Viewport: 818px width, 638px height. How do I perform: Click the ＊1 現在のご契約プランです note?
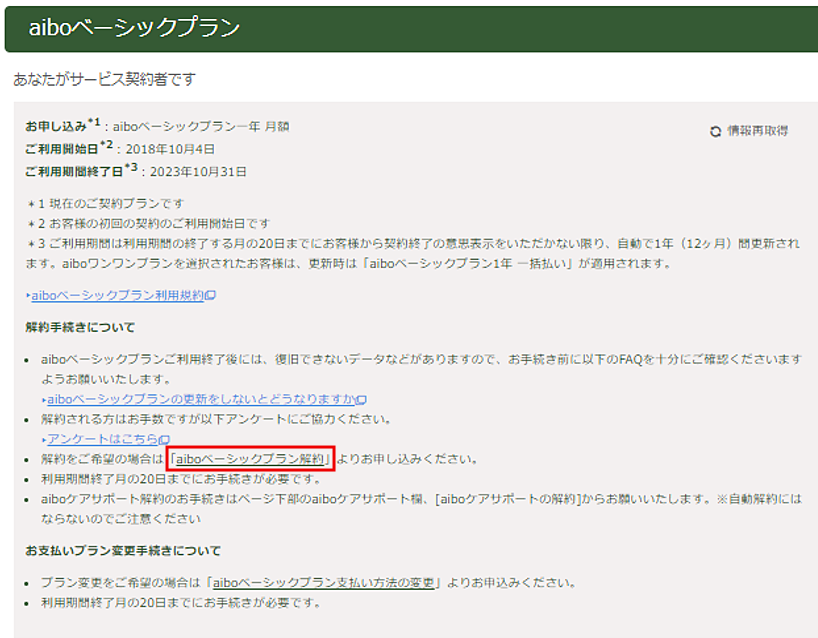click(x=106, y=203)
